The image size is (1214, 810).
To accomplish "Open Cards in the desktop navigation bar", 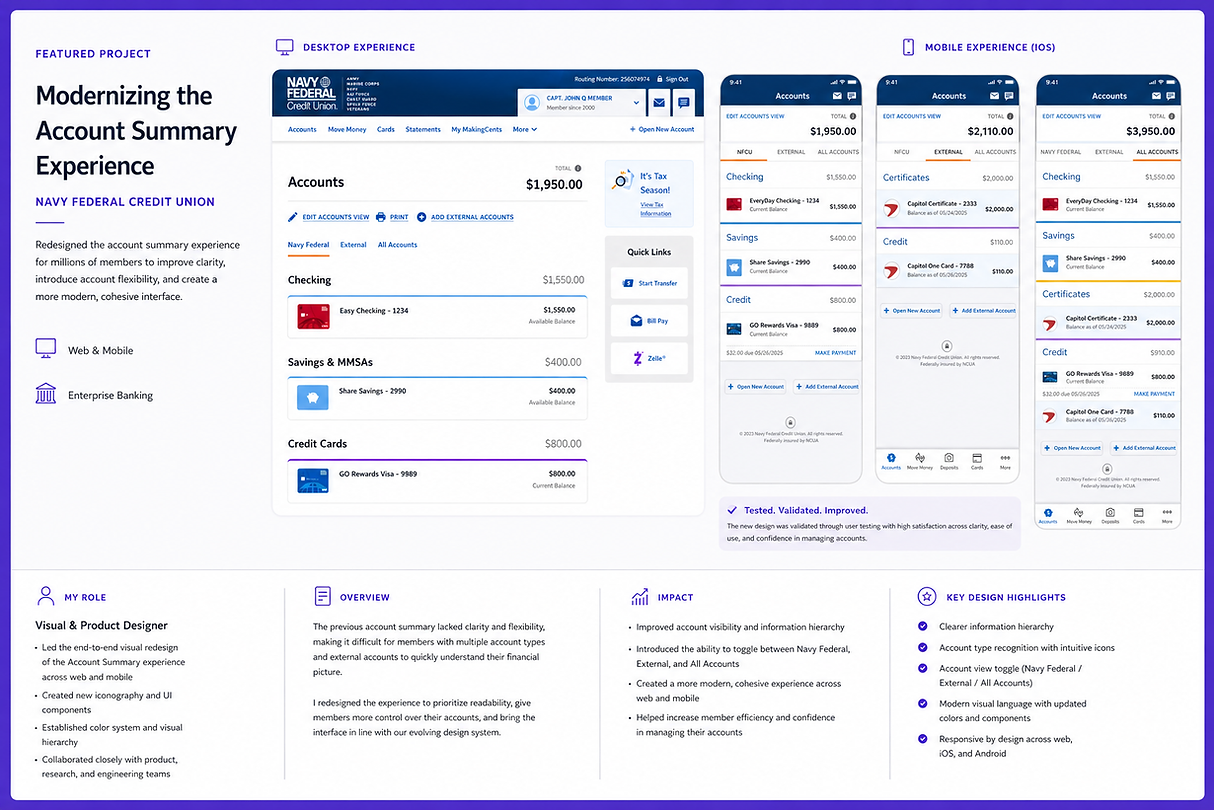I will [x=386, y=129].
